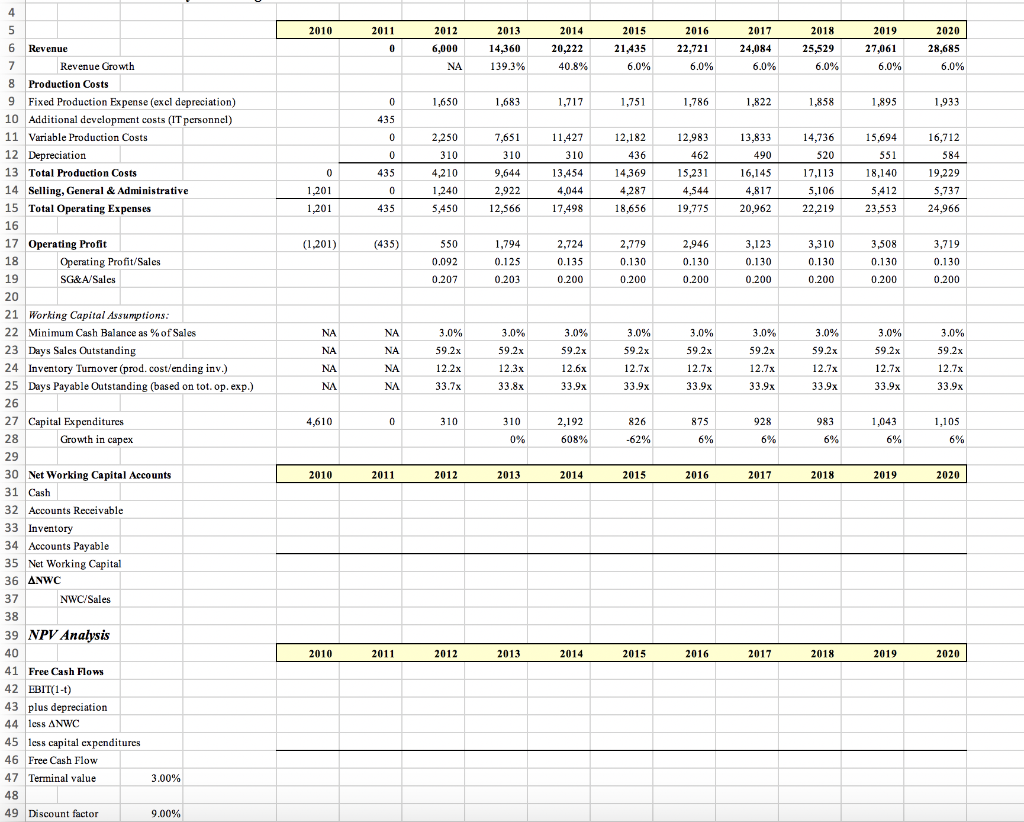Select the Accounts Receivable row label

pos(62,510)
